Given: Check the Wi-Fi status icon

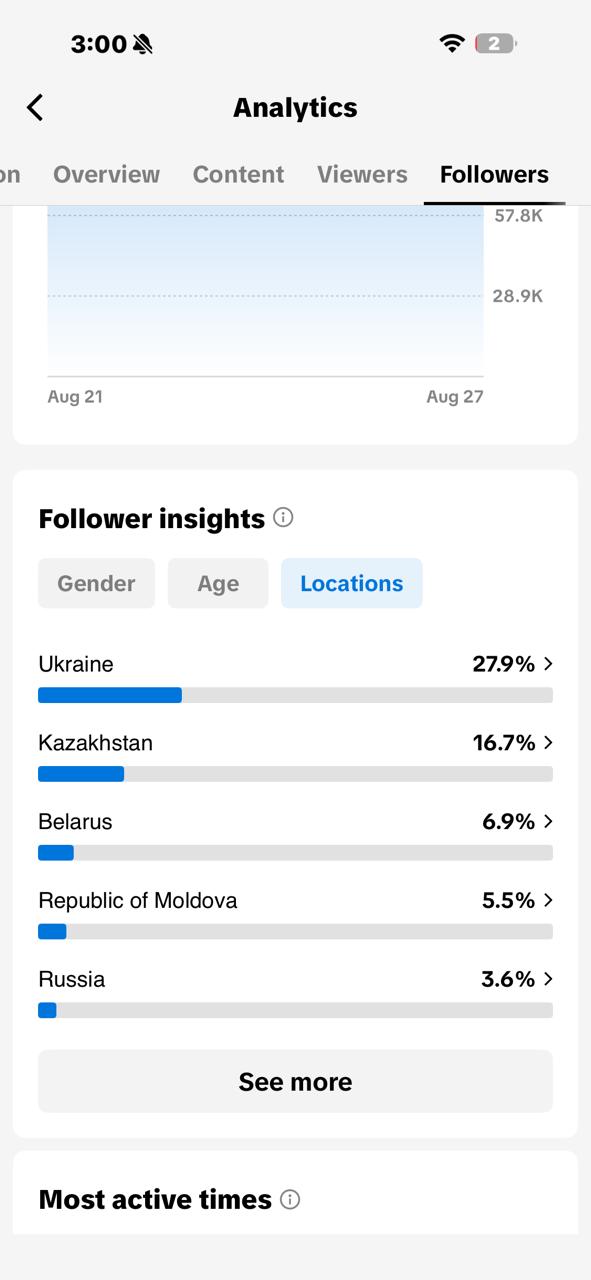Looking at the screenshot, I should tap(452, 43).
